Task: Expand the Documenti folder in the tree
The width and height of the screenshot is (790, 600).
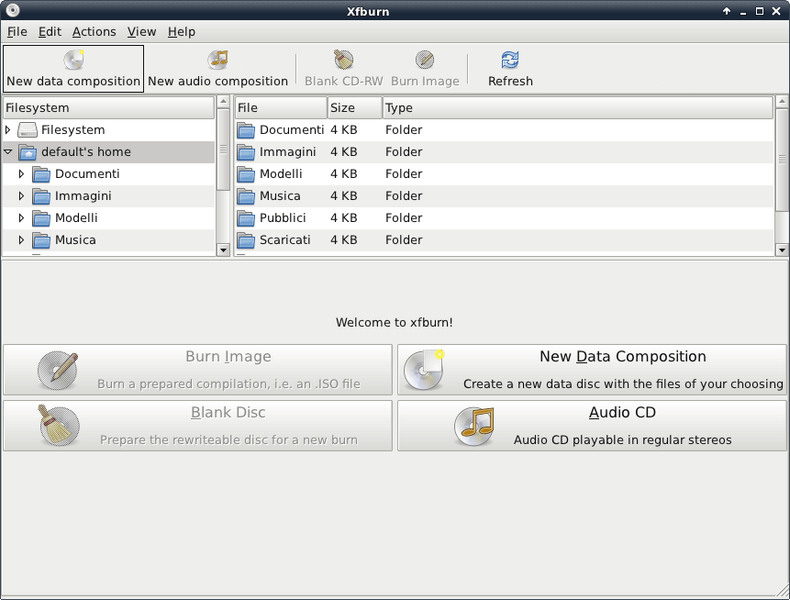Action: (x=21, y=174)
